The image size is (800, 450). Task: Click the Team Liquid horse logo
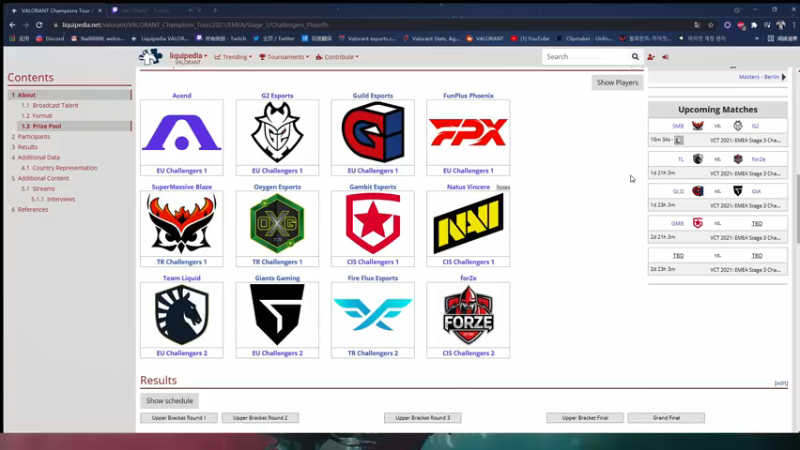pos(182,315)
